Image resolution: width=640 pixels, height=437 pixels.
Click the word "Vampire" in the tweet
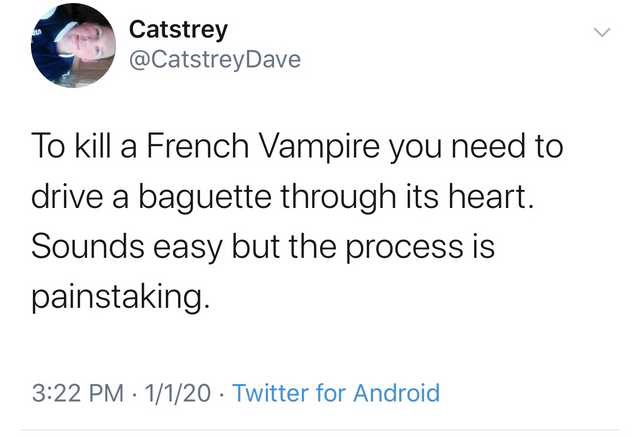(x=320, y=147)
